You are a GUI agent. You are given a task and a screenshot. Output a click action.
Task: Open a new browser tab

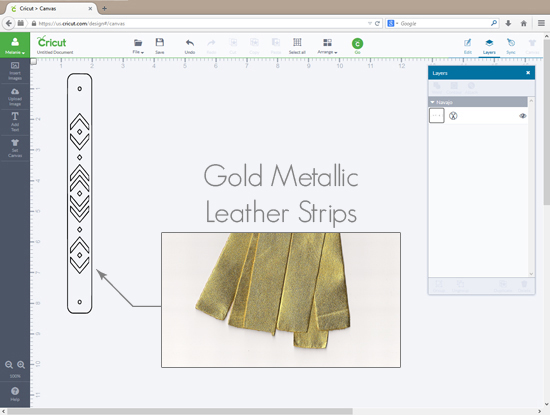(x=105, y=8)
